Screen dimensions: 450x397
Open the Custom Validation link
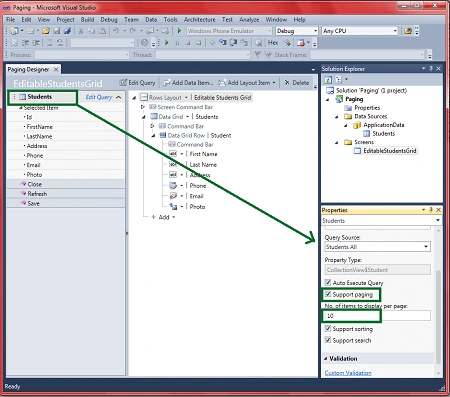[x=348, y=373]
